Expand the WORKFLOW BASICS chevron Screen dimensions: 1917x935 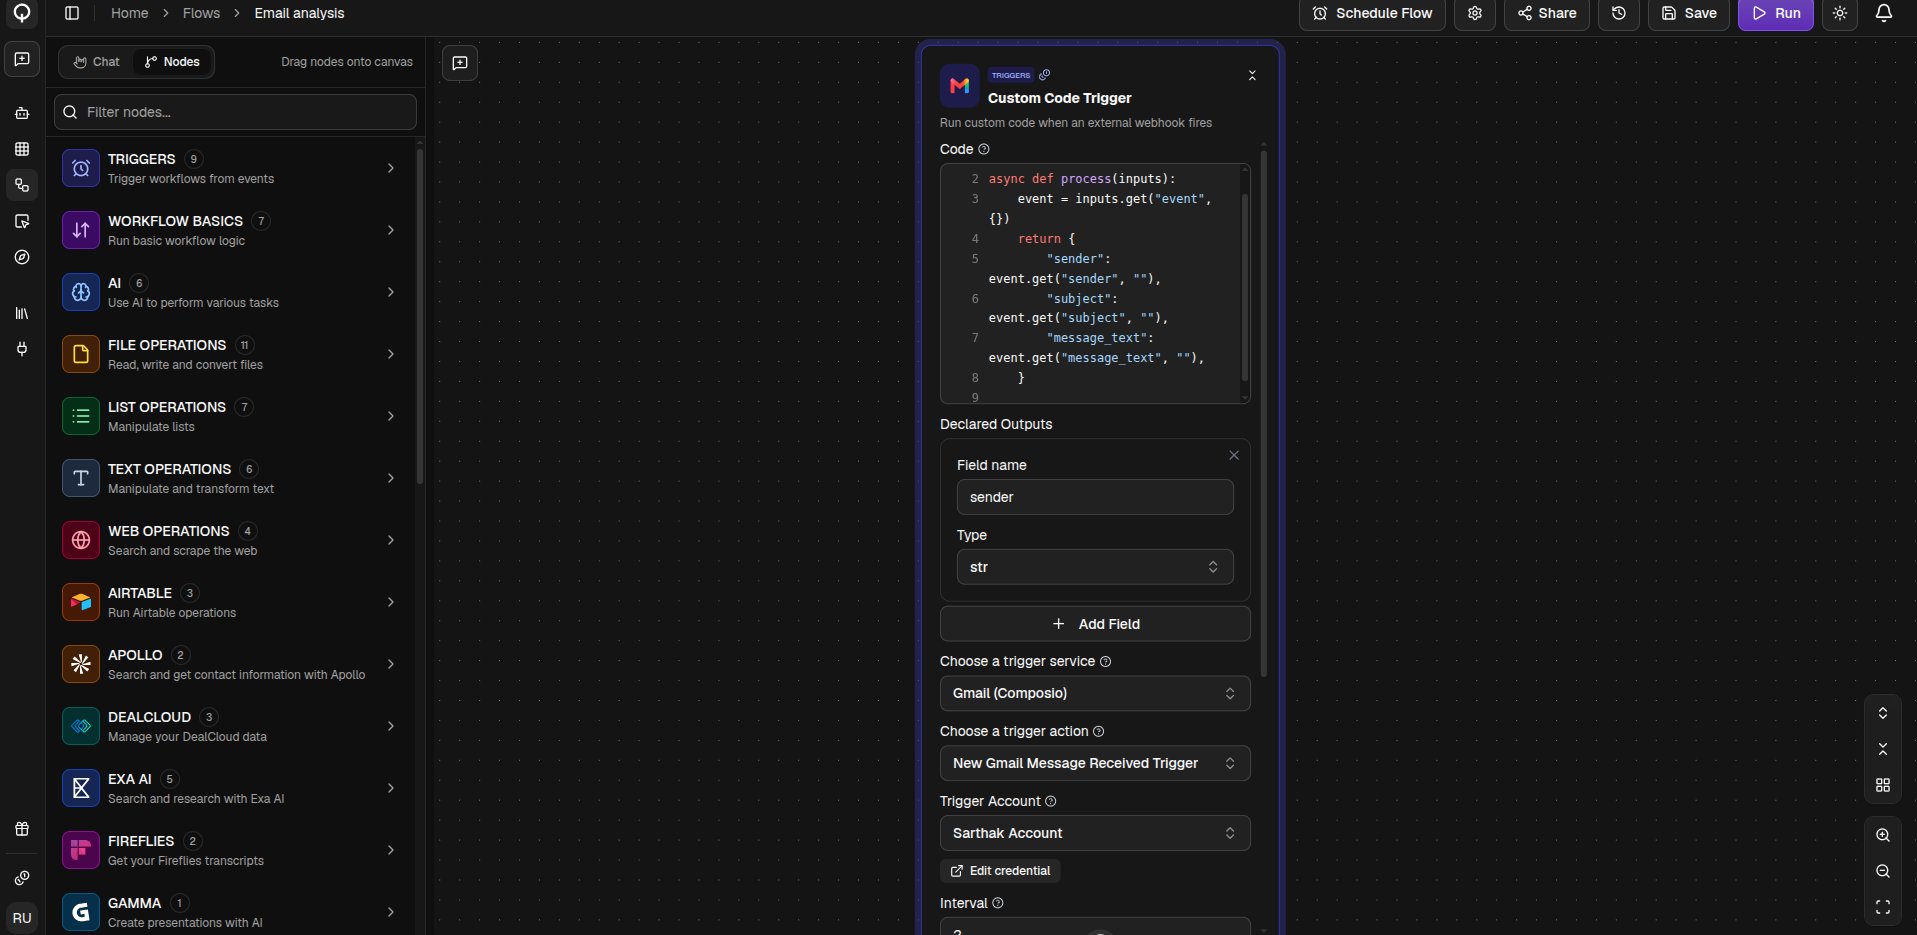pos(391,230)
